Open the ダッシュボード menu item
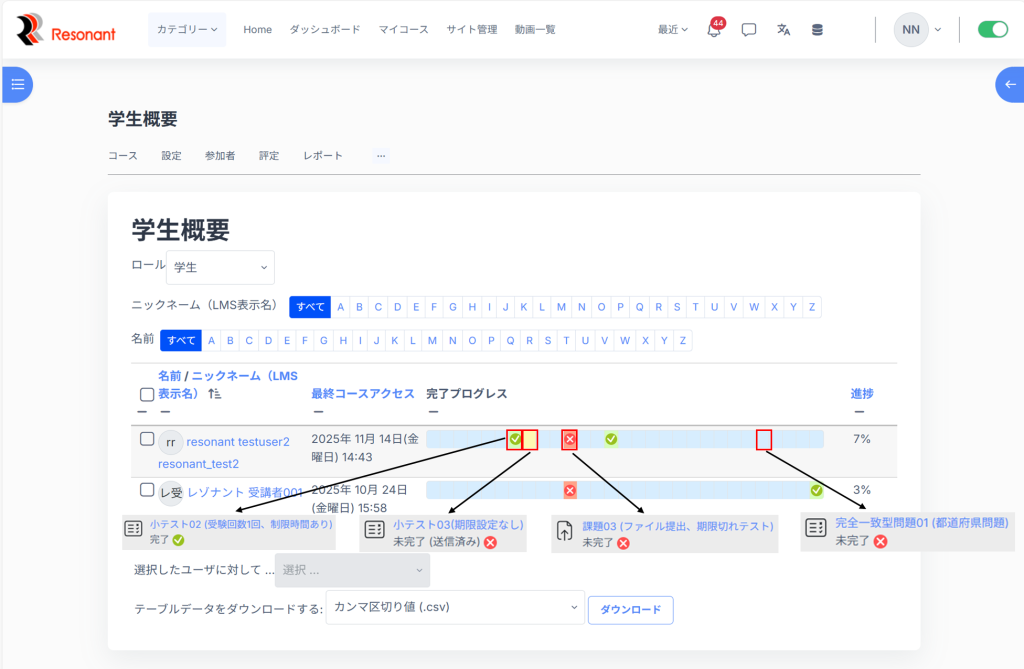The width and height of the screenshot is (1024, 669). pos(325,30)
